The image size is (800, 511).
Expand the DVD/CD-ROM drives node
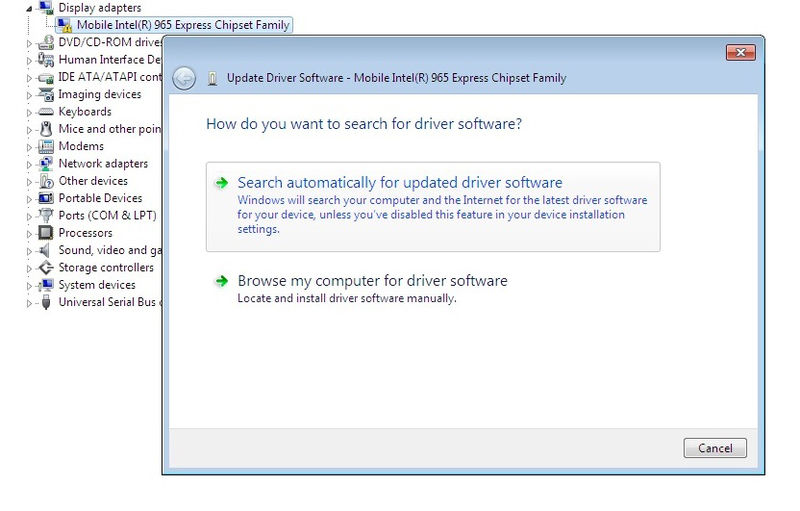[x=29, y=43]
